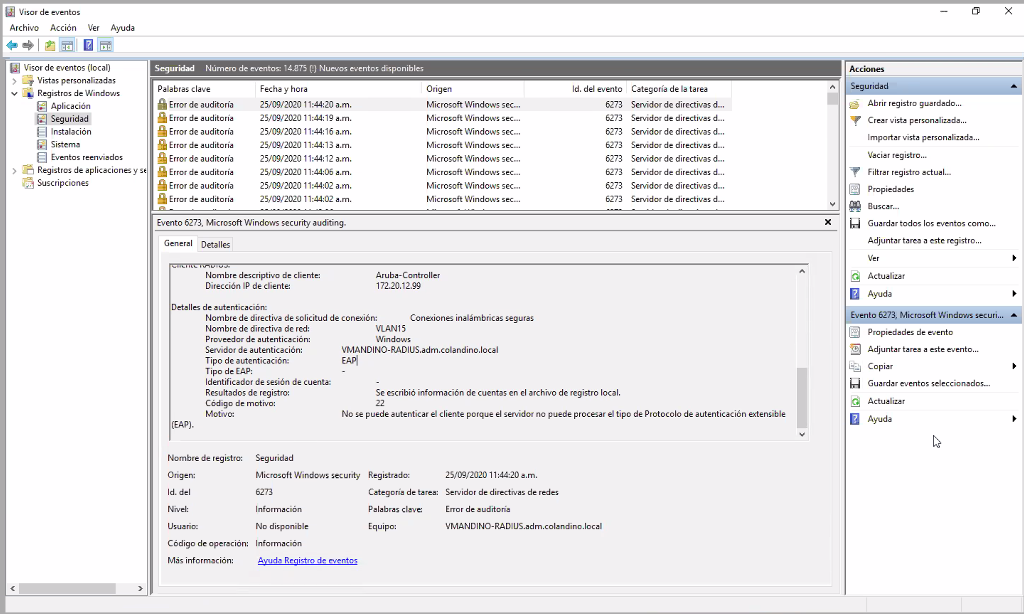The height and width of the screenshot is (614, 1024).
Task: Open the Instalación log icon in tree
Action: point(42,131)
